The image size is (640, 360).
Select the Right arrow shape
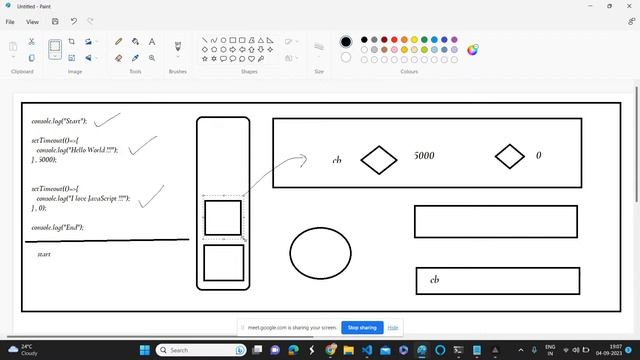coord(233,49)
